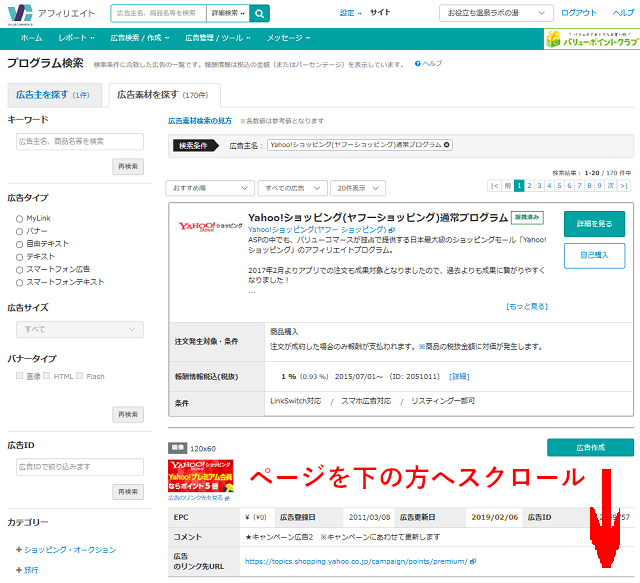The height and width of the screenshot is (583, 640).
Task: Click 再検索 button under 広告ID field
Action: coord(128,492)
